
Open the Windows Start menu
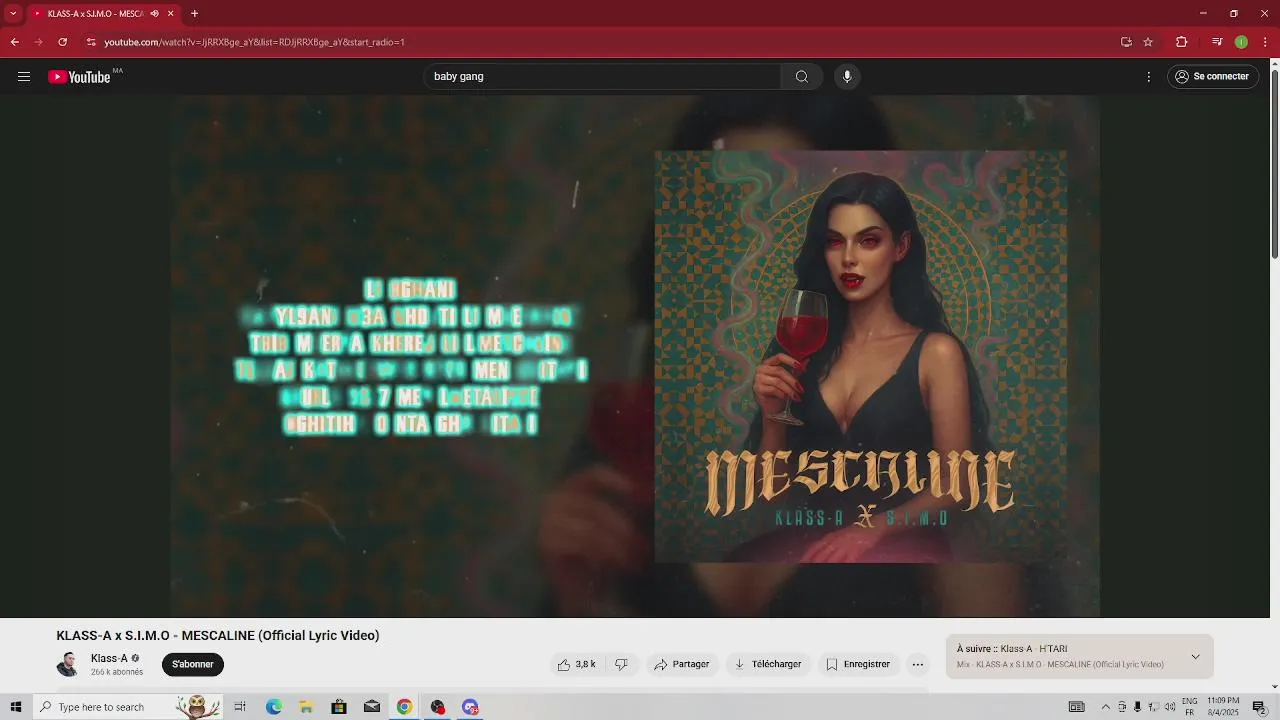16,707
